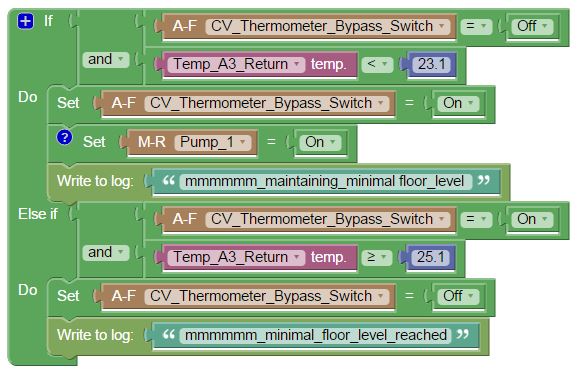588x370 pixels.
Task: Open the Off value dropdown in If condition
Action: pos(532,26)
